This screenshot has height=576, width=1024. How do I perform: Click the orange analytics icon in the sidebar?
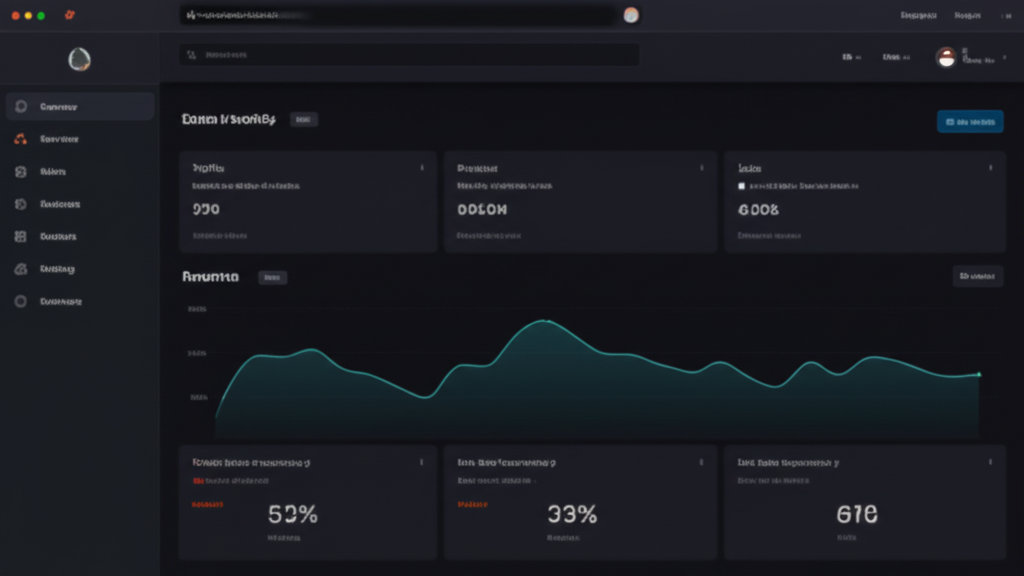[19, 138]
